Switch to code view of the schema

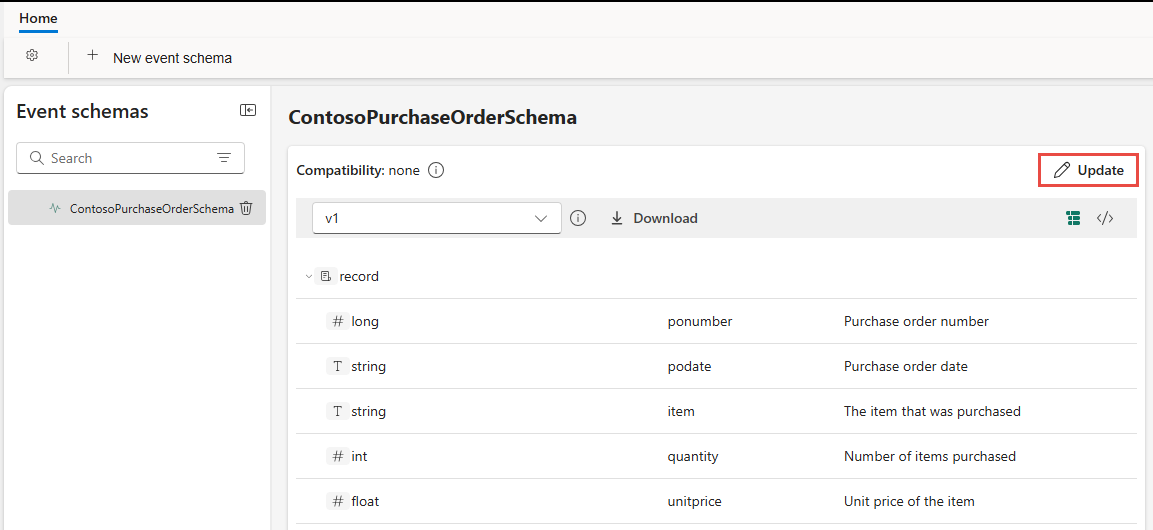pos(1104,218)
